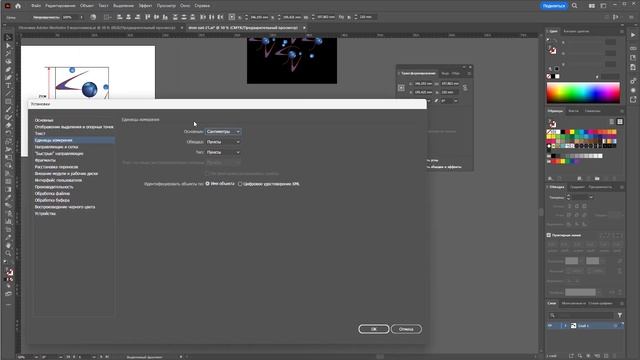Screen dimensions: 640x360
Task: Open the Редактирование menu
Action: [x=60, y=6]
